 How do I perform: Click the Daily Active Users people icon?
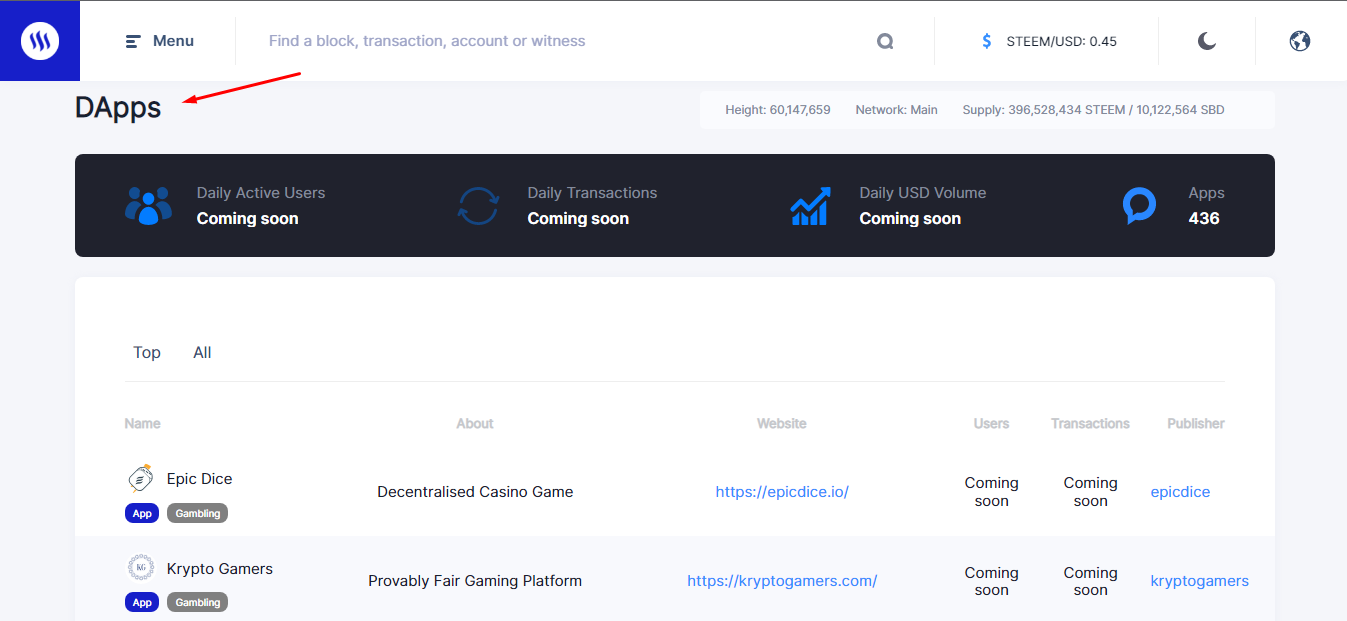149,206
